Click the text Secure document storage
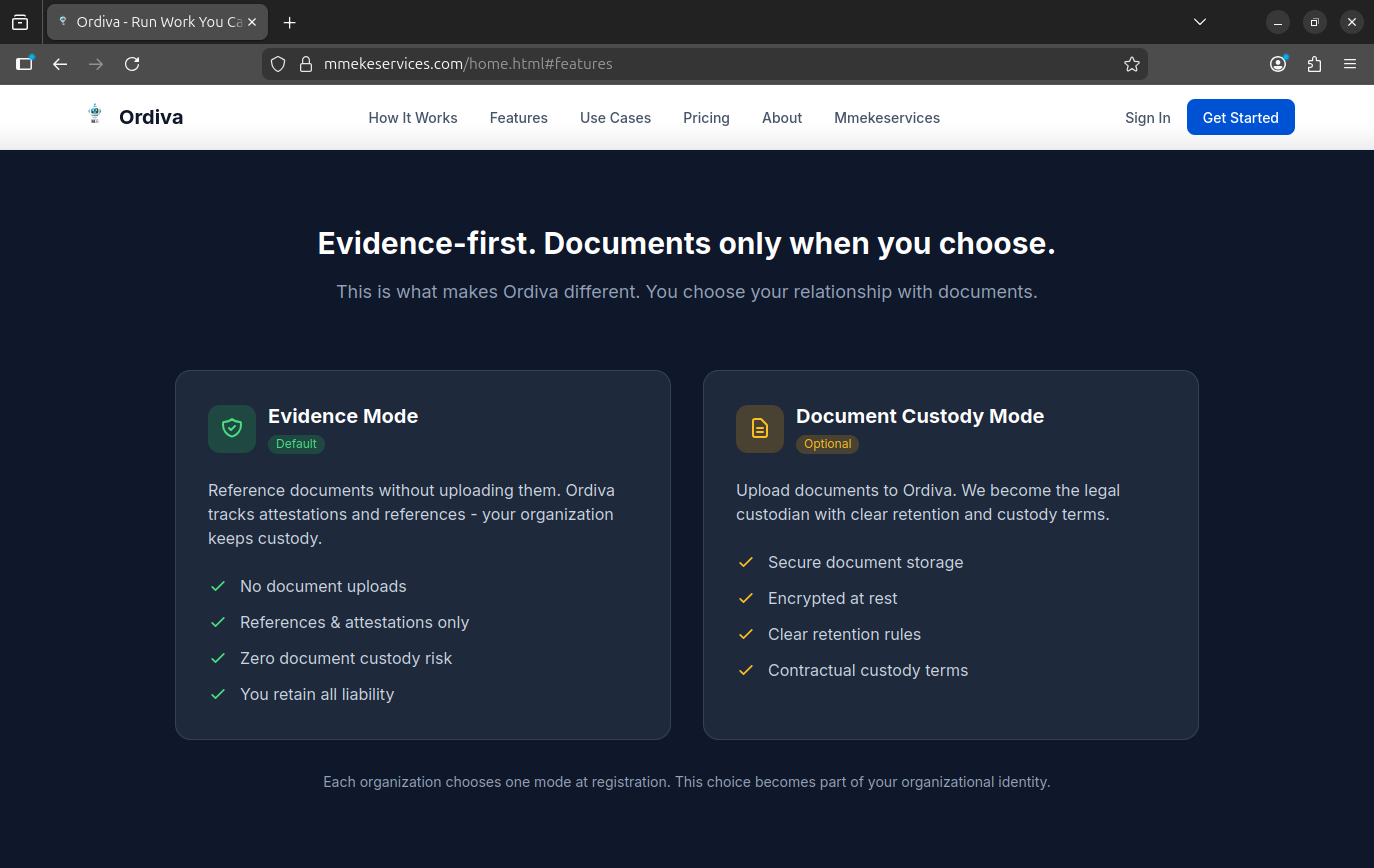The width and height of the screenshot is (1374, 868). click(865, 562)
